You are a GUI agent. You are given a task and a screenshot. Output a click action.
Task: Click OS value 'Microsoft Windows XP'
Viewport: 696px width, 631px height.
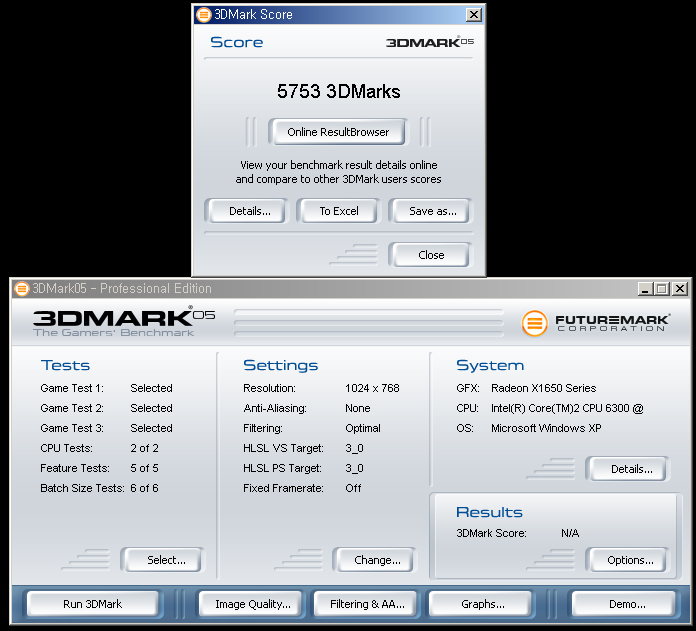(x=546, y=428)
